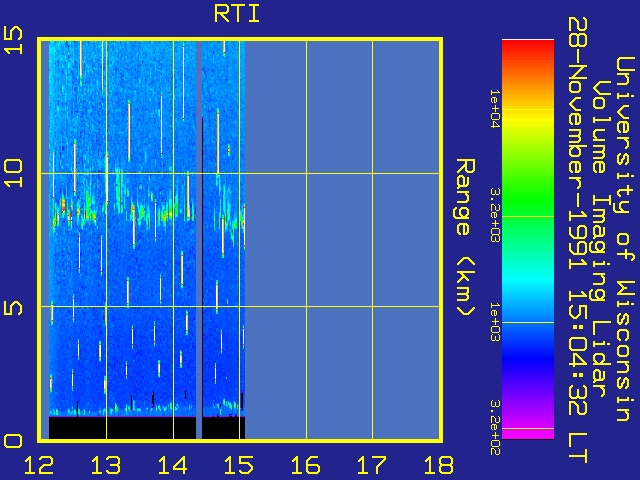Click University of Wisconsin title text
This screenshot has width=640, height=480.
[625, 239]
